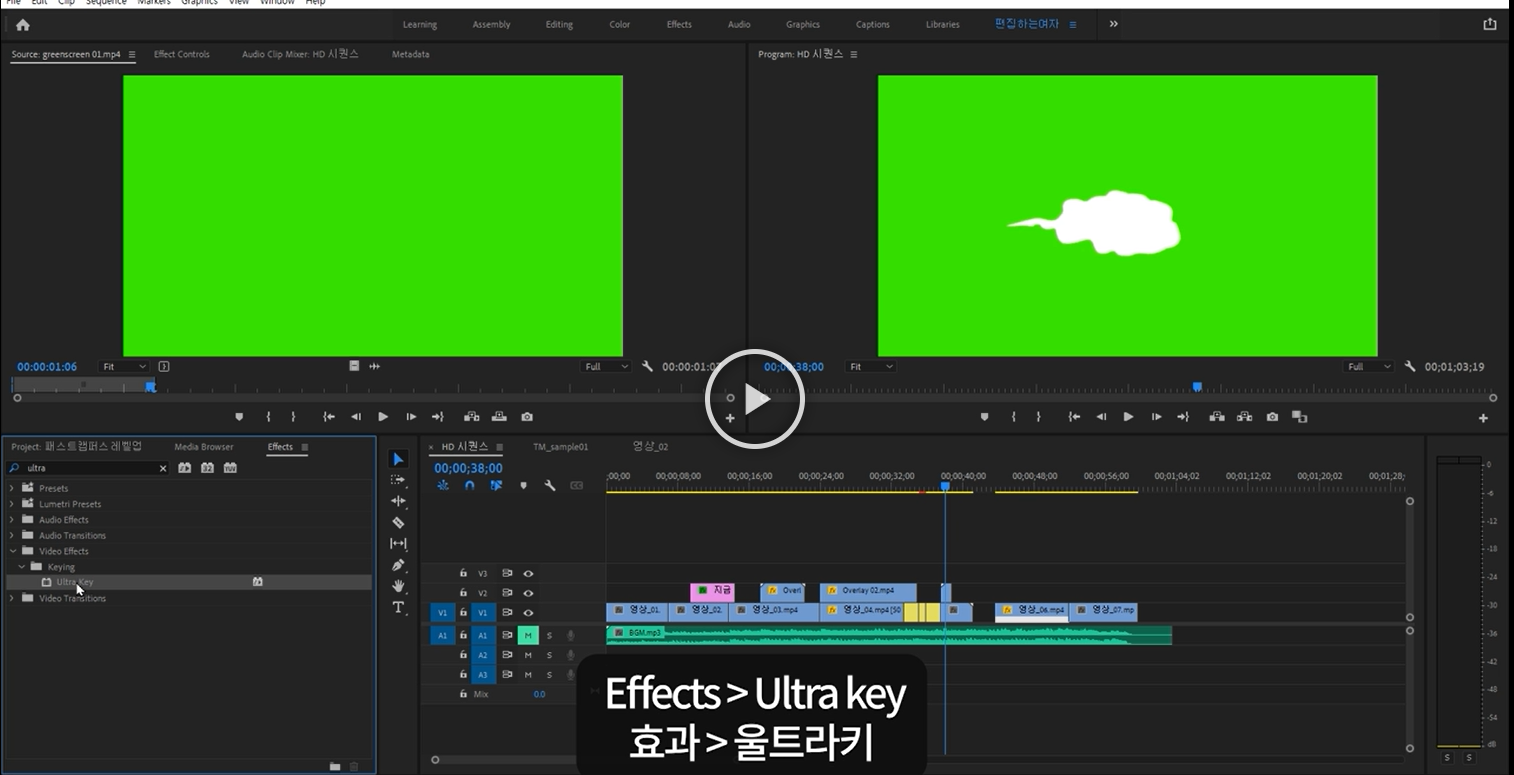Select the Track Select Forward tool
The width and height of the screenshot is (1514, 775).
[x=398, y=480]
